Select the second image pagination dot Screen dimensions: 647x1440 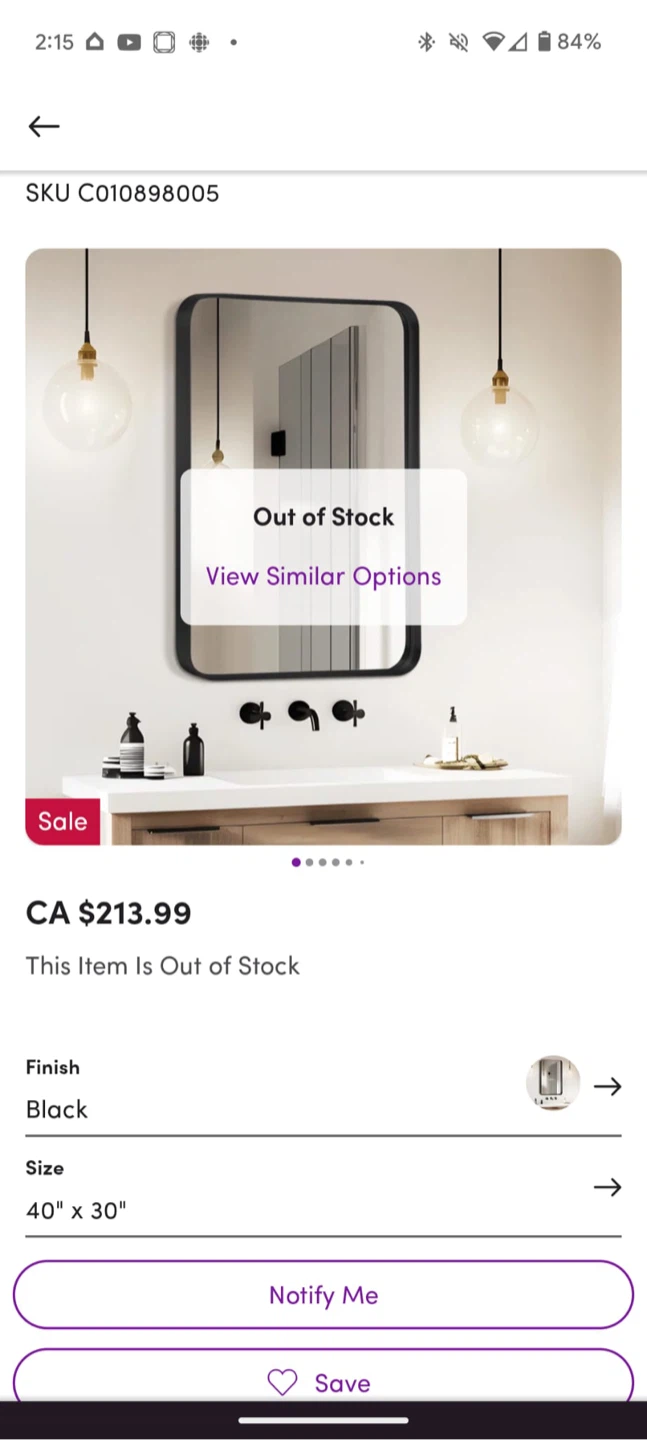[x=309, y=862]
